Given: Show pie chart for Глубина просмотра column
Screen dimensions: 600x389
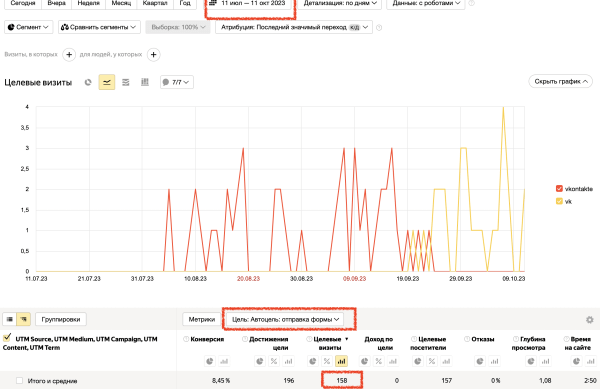Looking at the screenshot, I should click(x=531, y=361).
